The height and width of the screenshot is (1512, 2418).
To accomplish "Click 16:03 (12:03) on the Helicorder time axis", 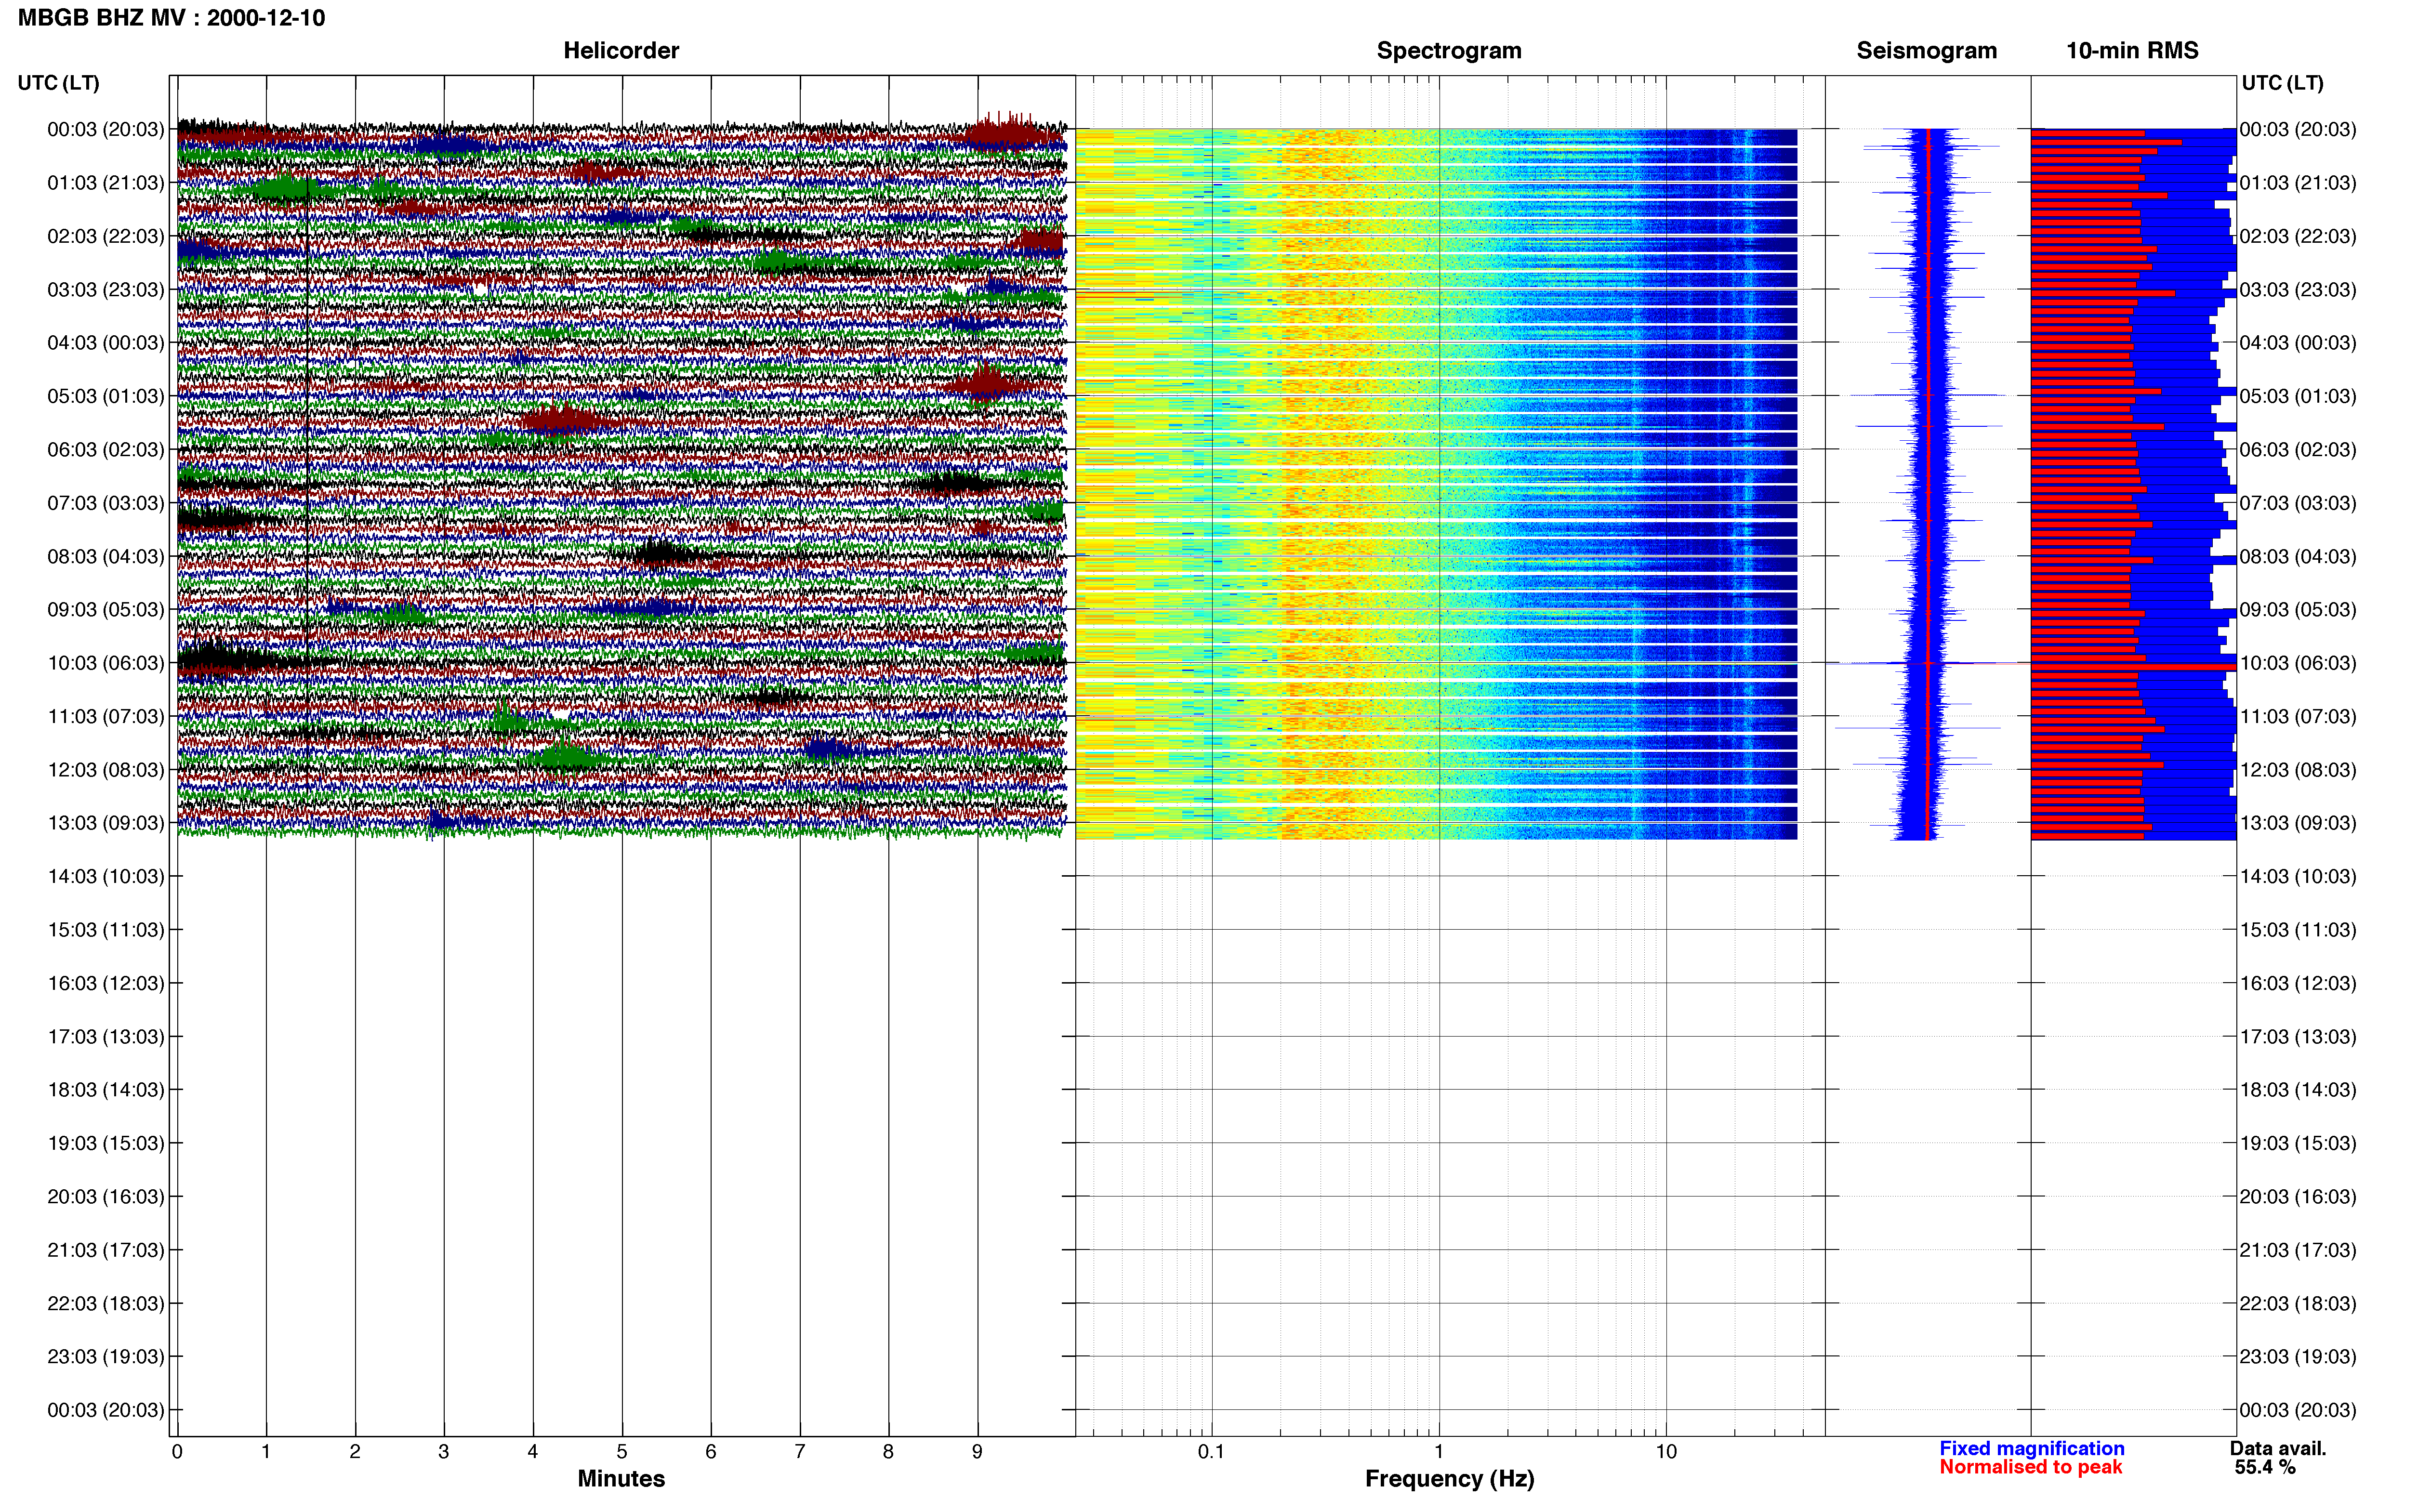I will 106,983.
